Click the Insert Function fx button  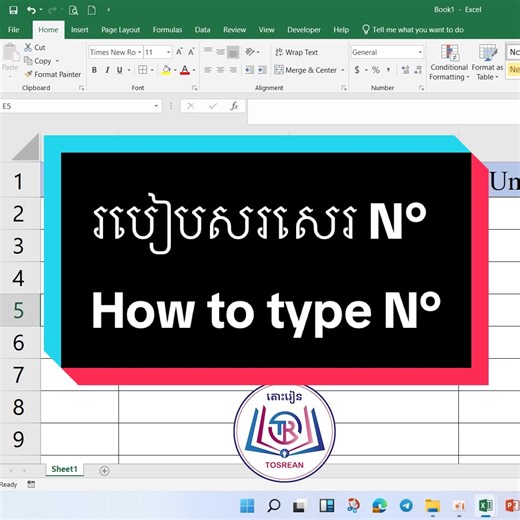(234, 106)
